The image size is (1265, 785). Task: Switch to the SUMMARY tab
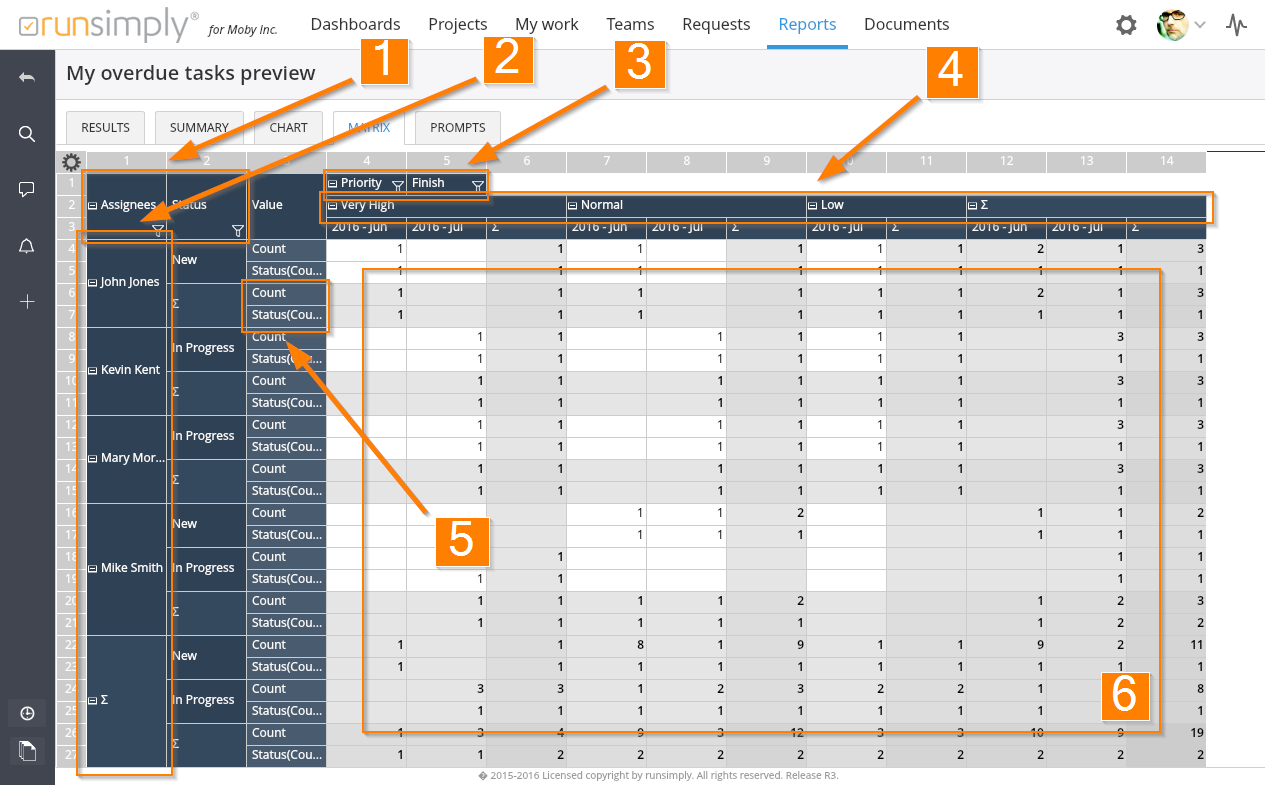pyautogui.click(x=199, y=128)
